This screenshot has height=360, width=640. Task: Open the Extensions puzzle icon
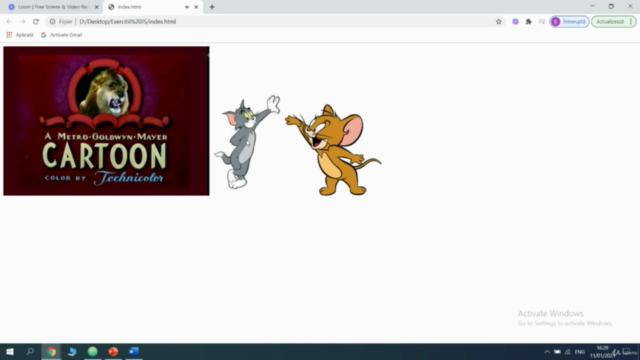point(529,22)
